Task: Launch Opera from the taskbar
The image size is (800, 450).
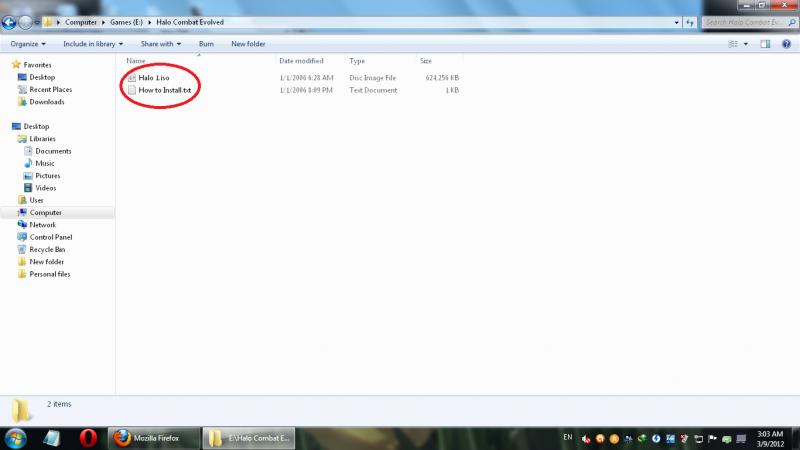Action: (x=88, y=438)
